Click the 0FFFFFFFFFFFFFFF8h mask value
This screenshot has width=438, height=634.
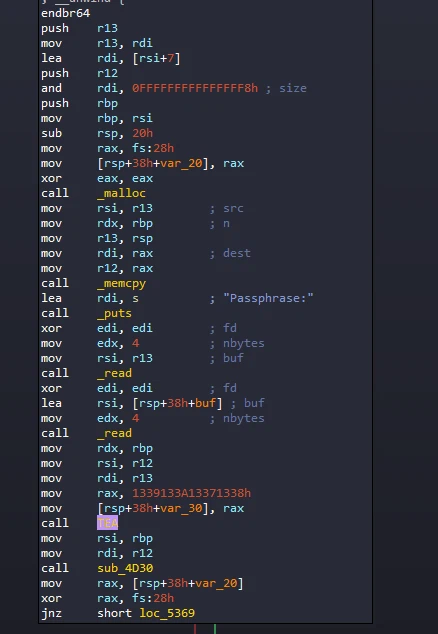pos(195,88)
